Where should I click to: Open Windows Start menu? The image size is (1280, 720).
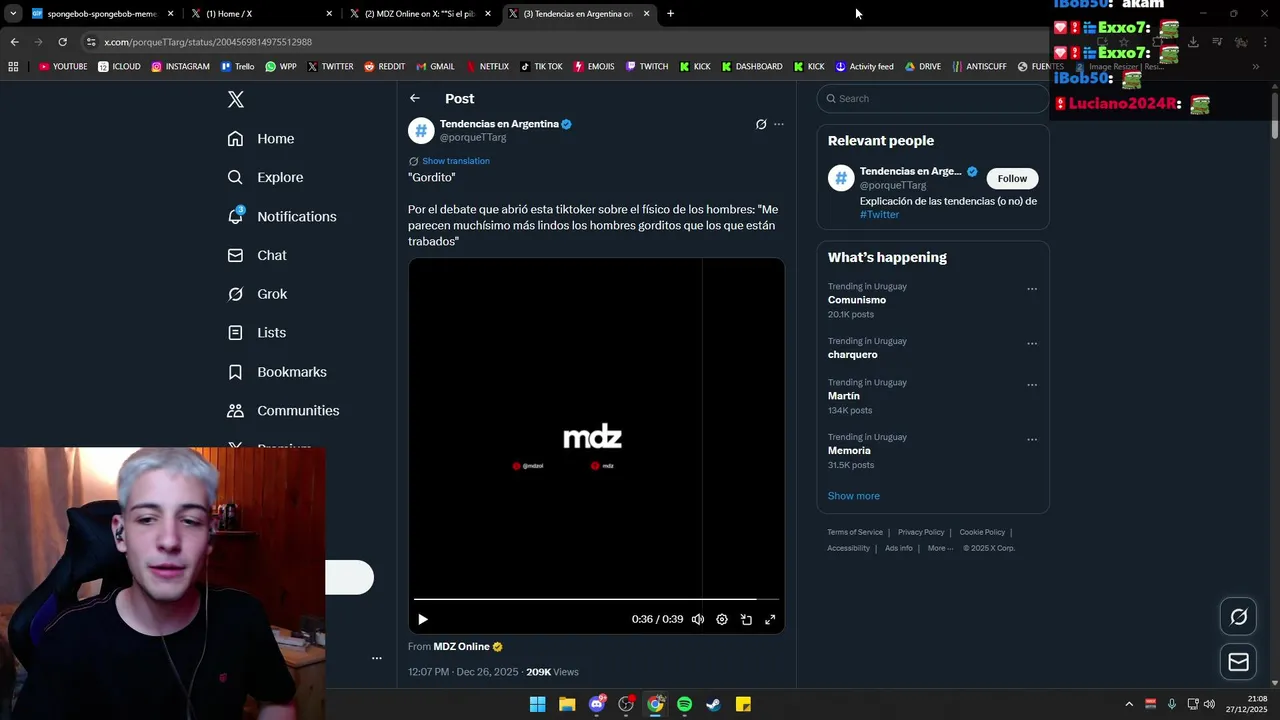(538, 704)
